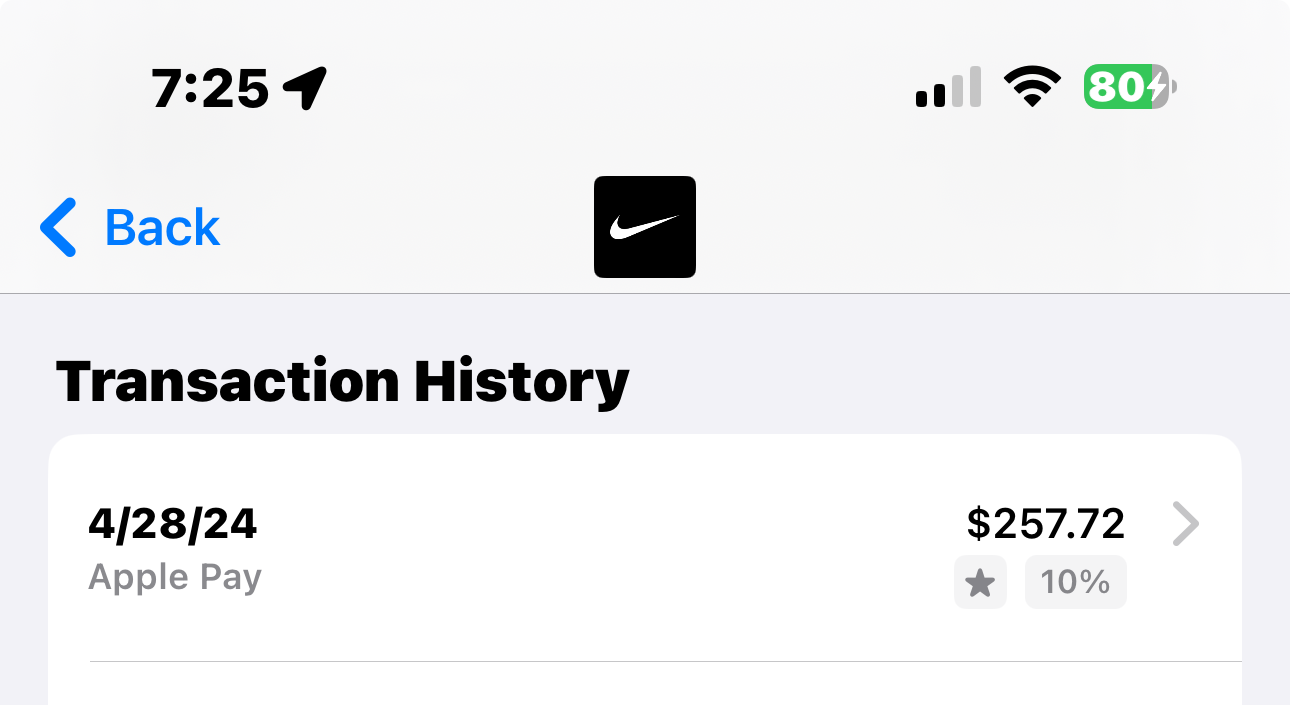Tap the 7:25 clock in status bar
1290x705 pixels.
(210, 89)
